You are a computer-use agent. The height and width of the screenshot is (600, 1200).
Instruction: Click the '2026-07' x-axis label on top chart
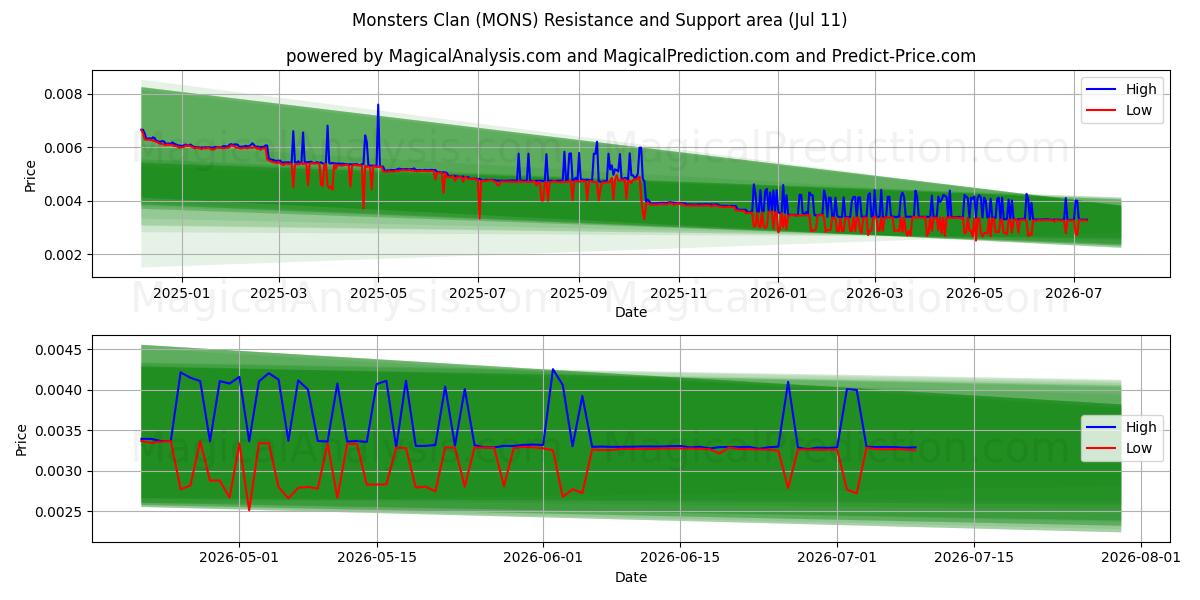(x=1074, y=293)
